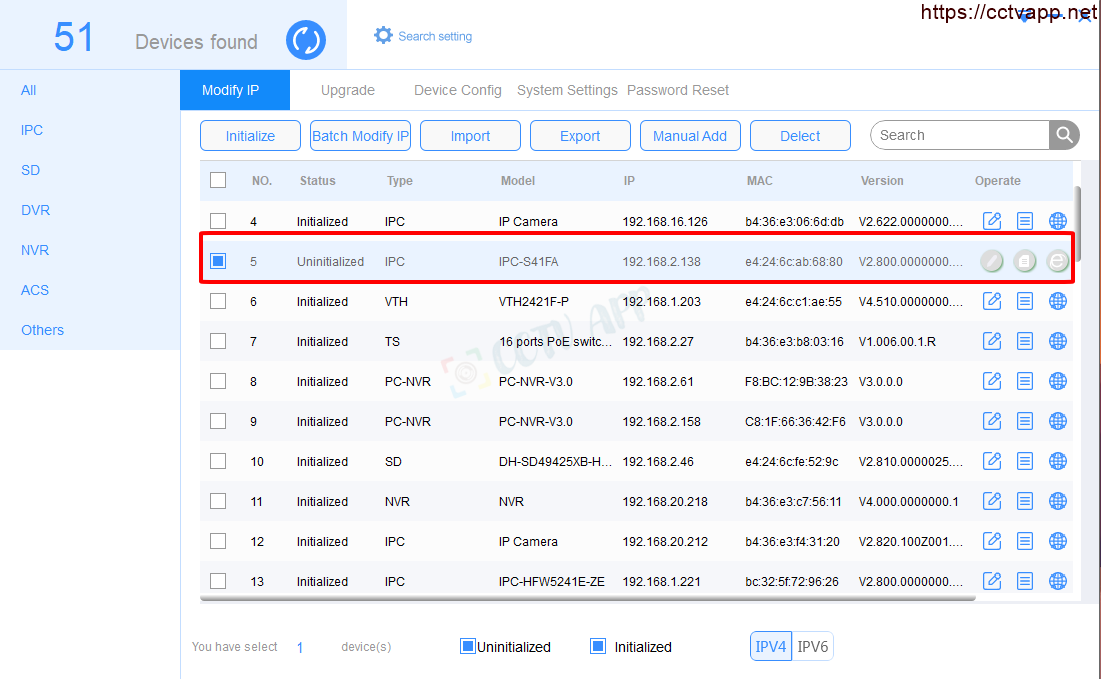
Task: Select the IPV6 toggle option
Action: click(813, 646)
